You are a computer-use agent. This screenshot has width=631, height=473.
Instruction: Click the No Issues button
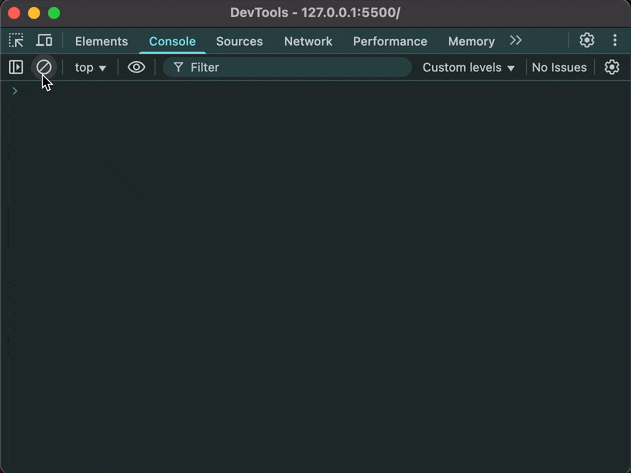(x=559, y=67)
